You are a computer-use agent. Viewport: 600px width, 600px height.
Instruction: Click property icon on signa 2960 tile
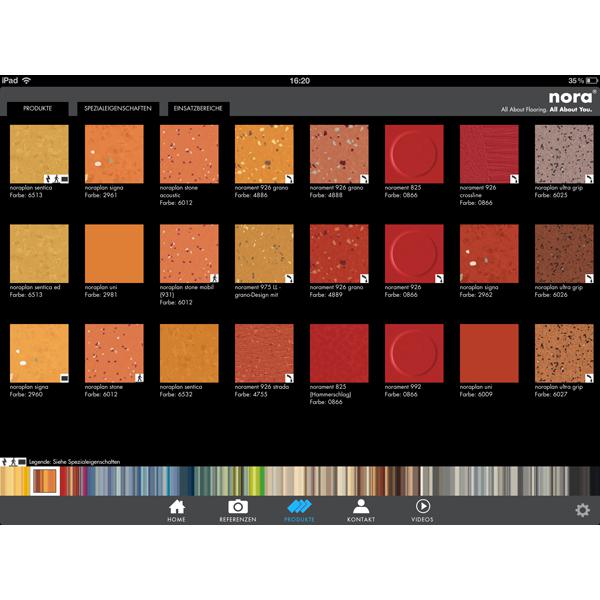coord(64,378)
